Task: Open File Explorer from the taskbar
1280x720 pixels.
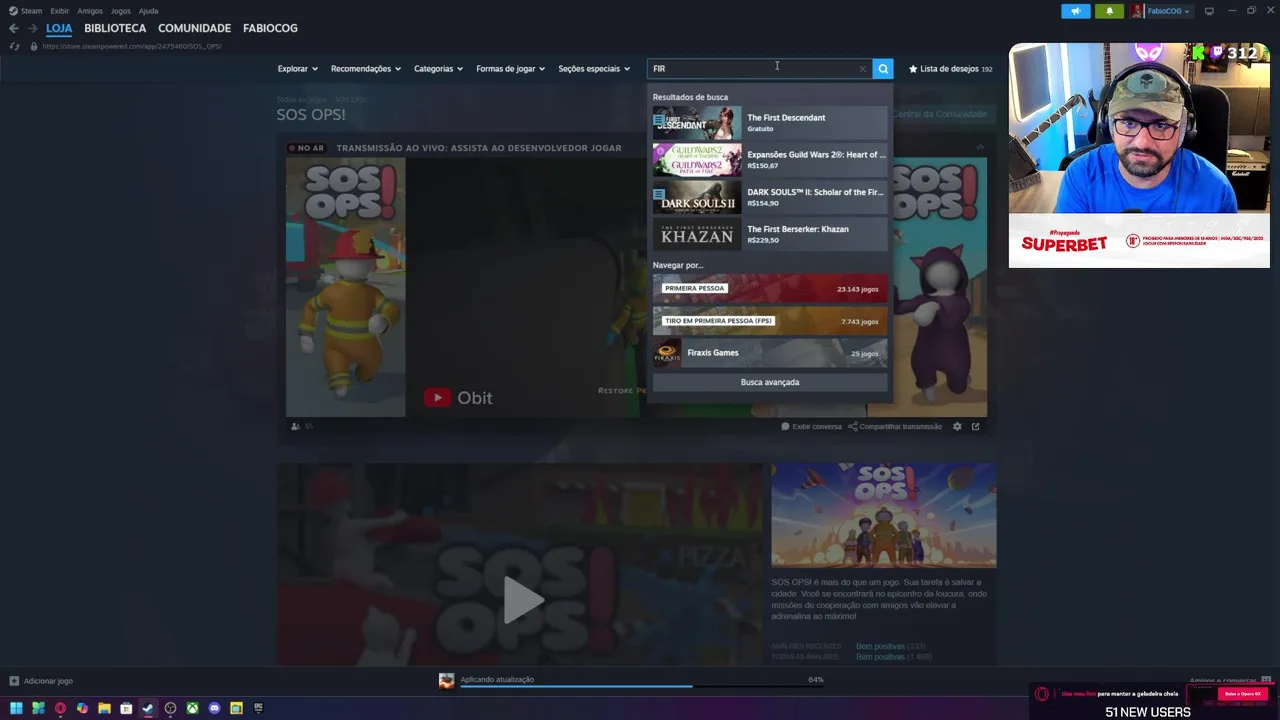Action: coord(104,708)
